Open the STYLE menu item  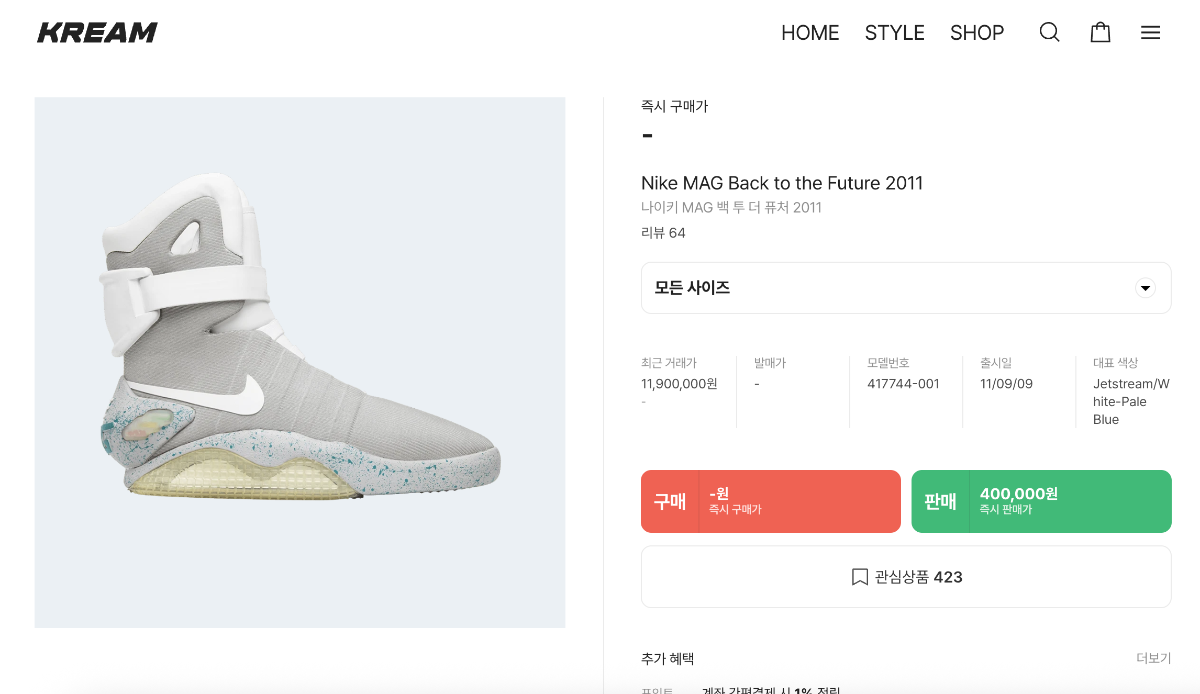pyautogui.click(x=894, y=32)
